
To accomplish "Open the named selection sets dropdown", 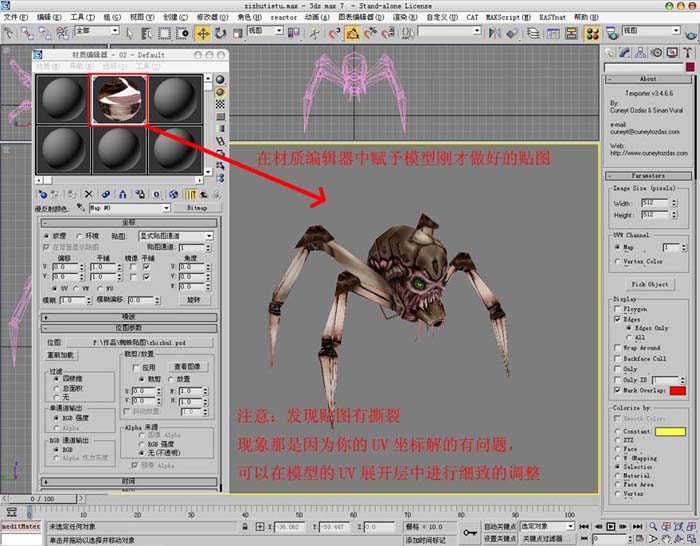I will click(450, 31).
